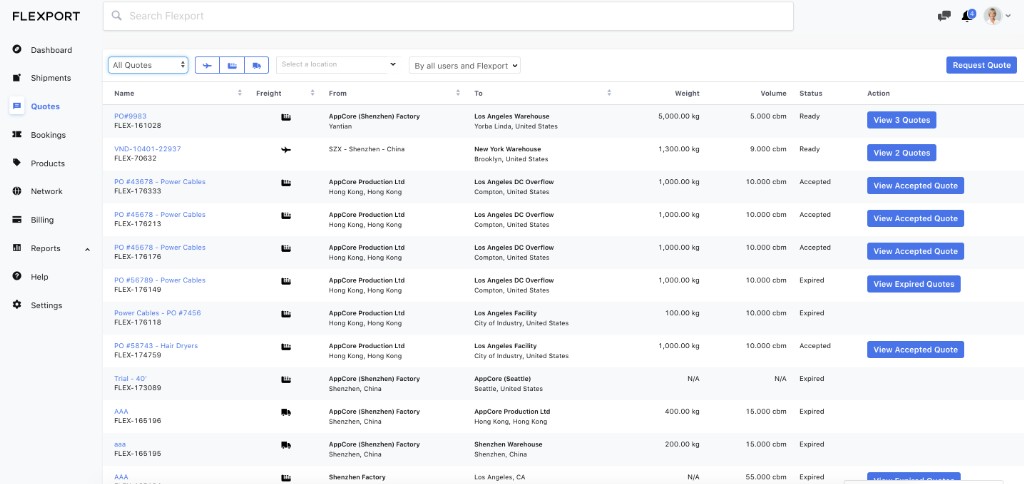
Task: View Accepted Quote for Hair Dryers
Action: [915, 349]
